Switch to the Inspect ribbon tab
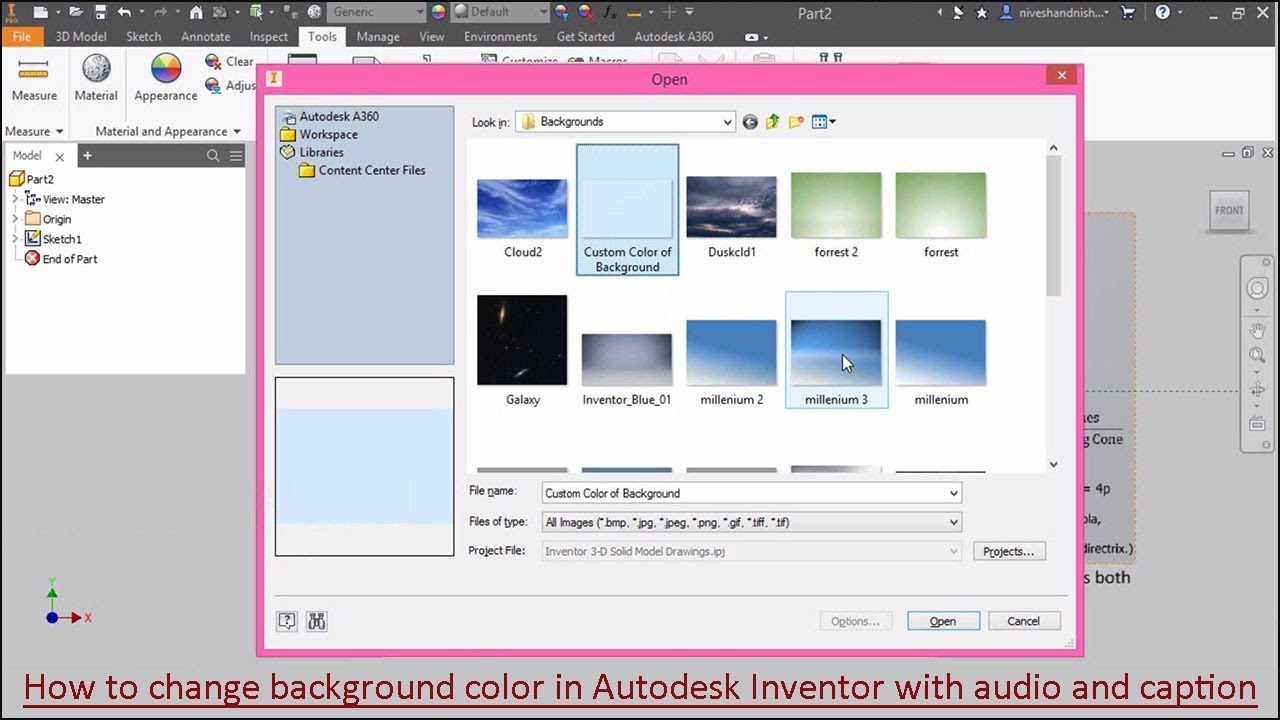 click(x=269, y=36)
